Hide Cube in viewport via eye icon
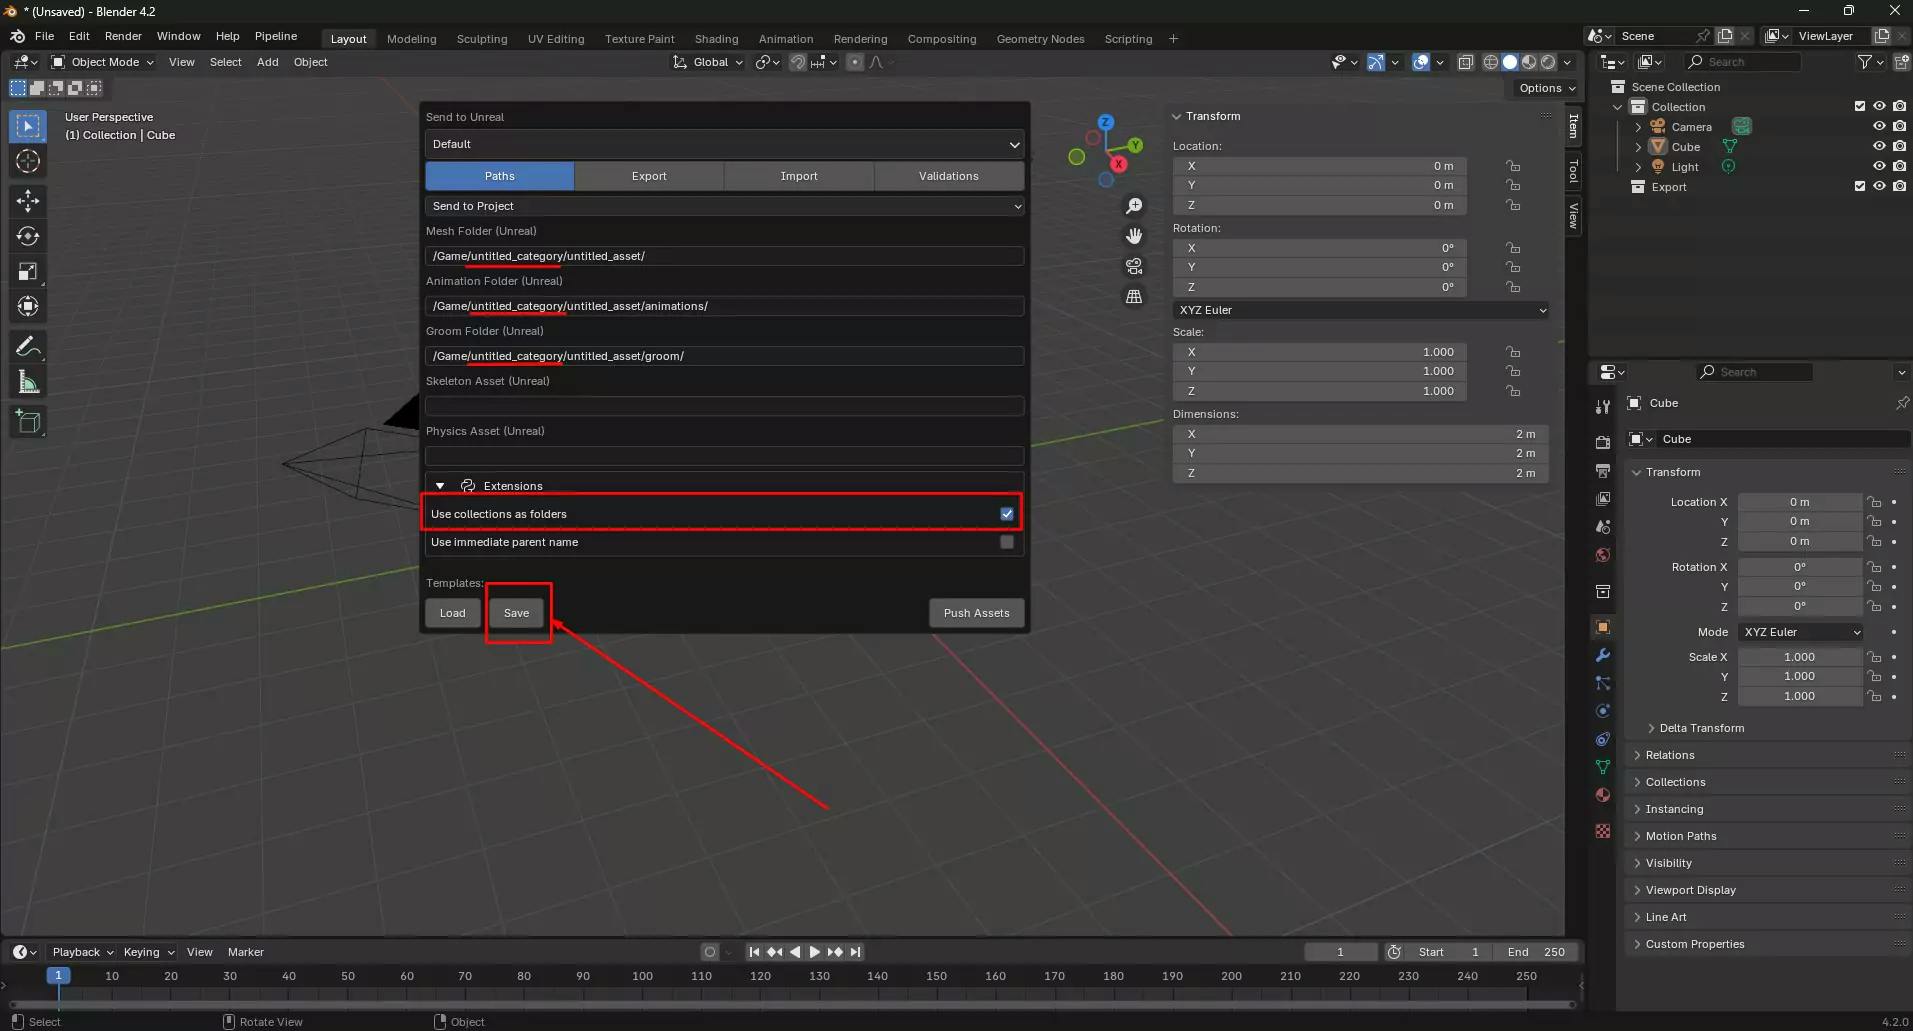 pos(1879,147)
